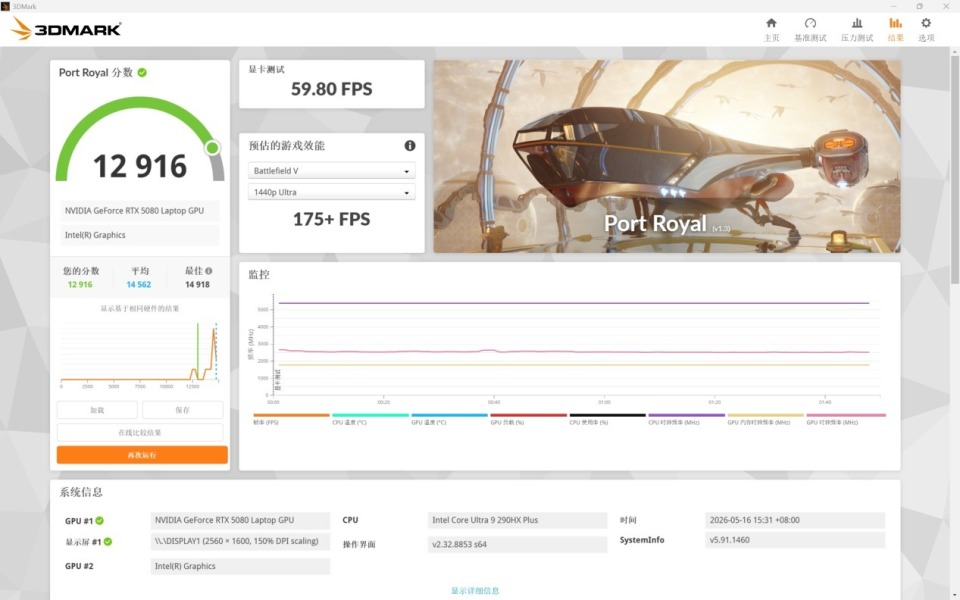The width and height of the screenshot is (960, 600).
Task: Open info icon beside 预估的游戏效能
Action: 410,145
